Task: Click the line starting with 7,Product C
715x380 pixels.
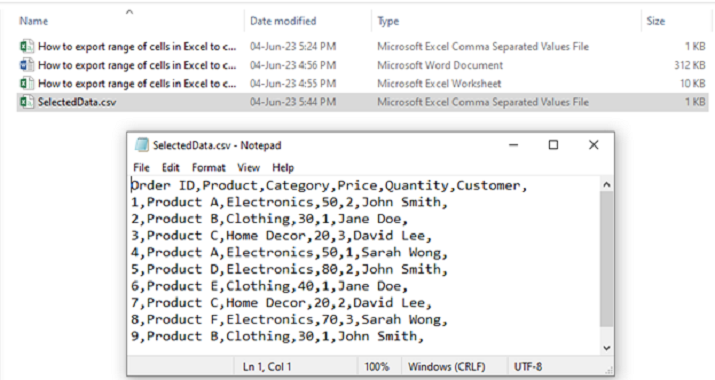Action: click(x=281, y=302)
